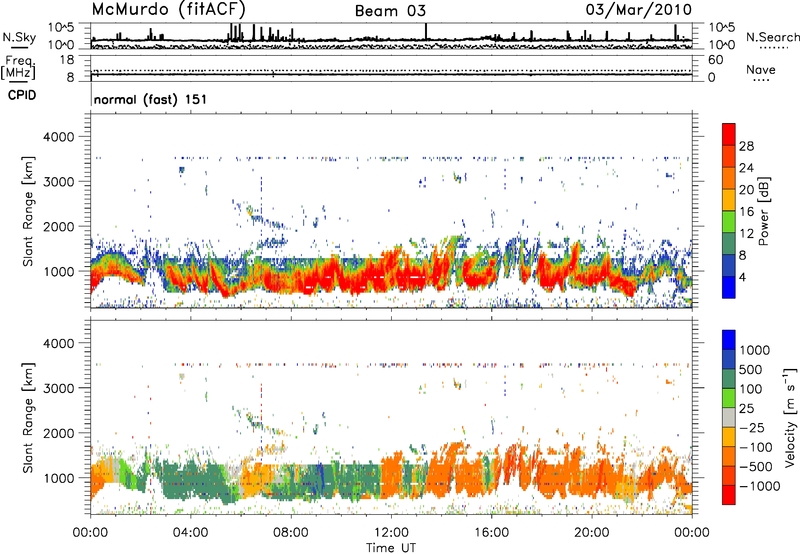Pick the red top segment of power colorbar
This screenshot has width=800, height=554.
click(729, 135)
